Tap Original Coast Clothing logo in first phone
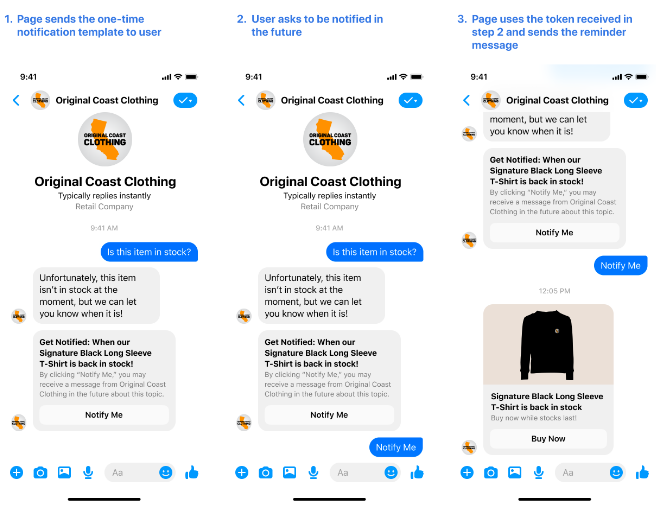656x514 pixels. pos(105,139)
